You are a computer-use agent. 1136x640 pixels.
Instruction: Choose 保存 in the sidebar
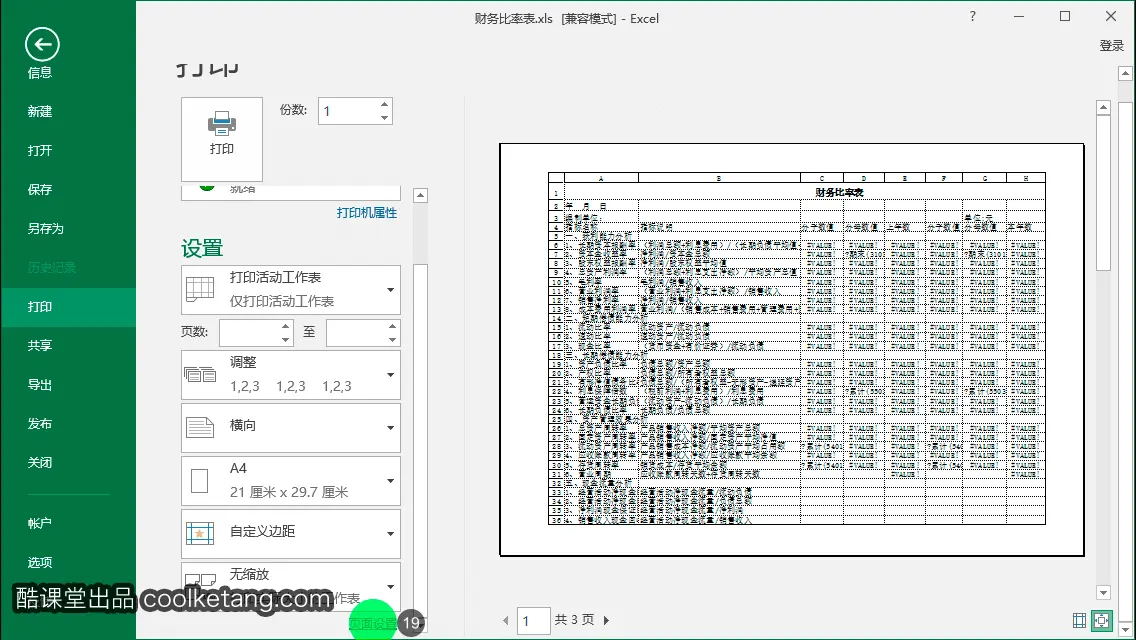(x=40, y=190)
